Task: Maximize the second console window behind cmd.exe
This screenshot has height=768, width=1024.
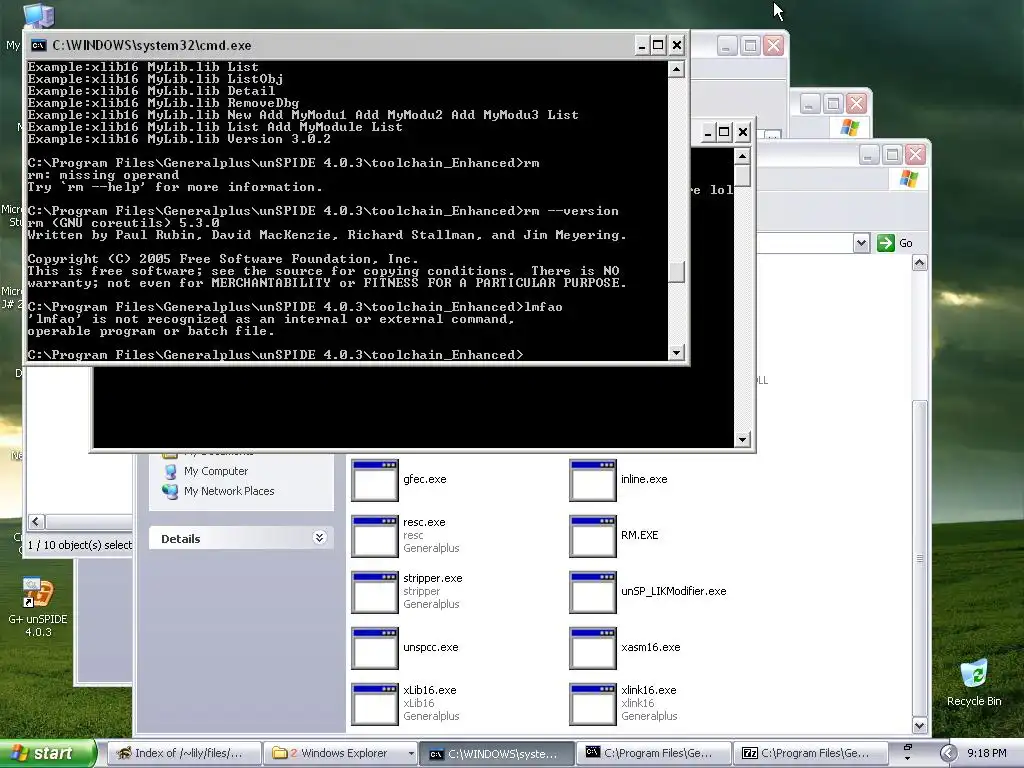Action: click(x=724, y=133)
